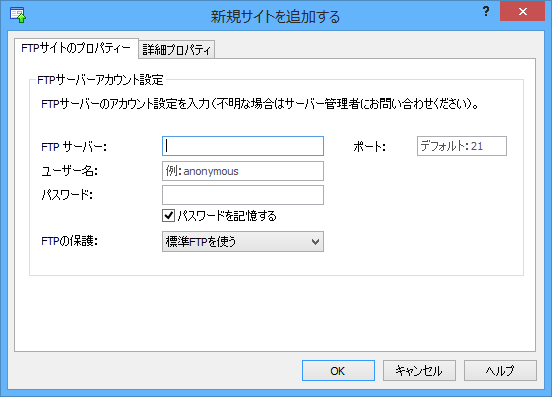Viewport: 552px width, 397px height.
Task: Open help with the ヘルプ button
Action: (x=500, y=370)
